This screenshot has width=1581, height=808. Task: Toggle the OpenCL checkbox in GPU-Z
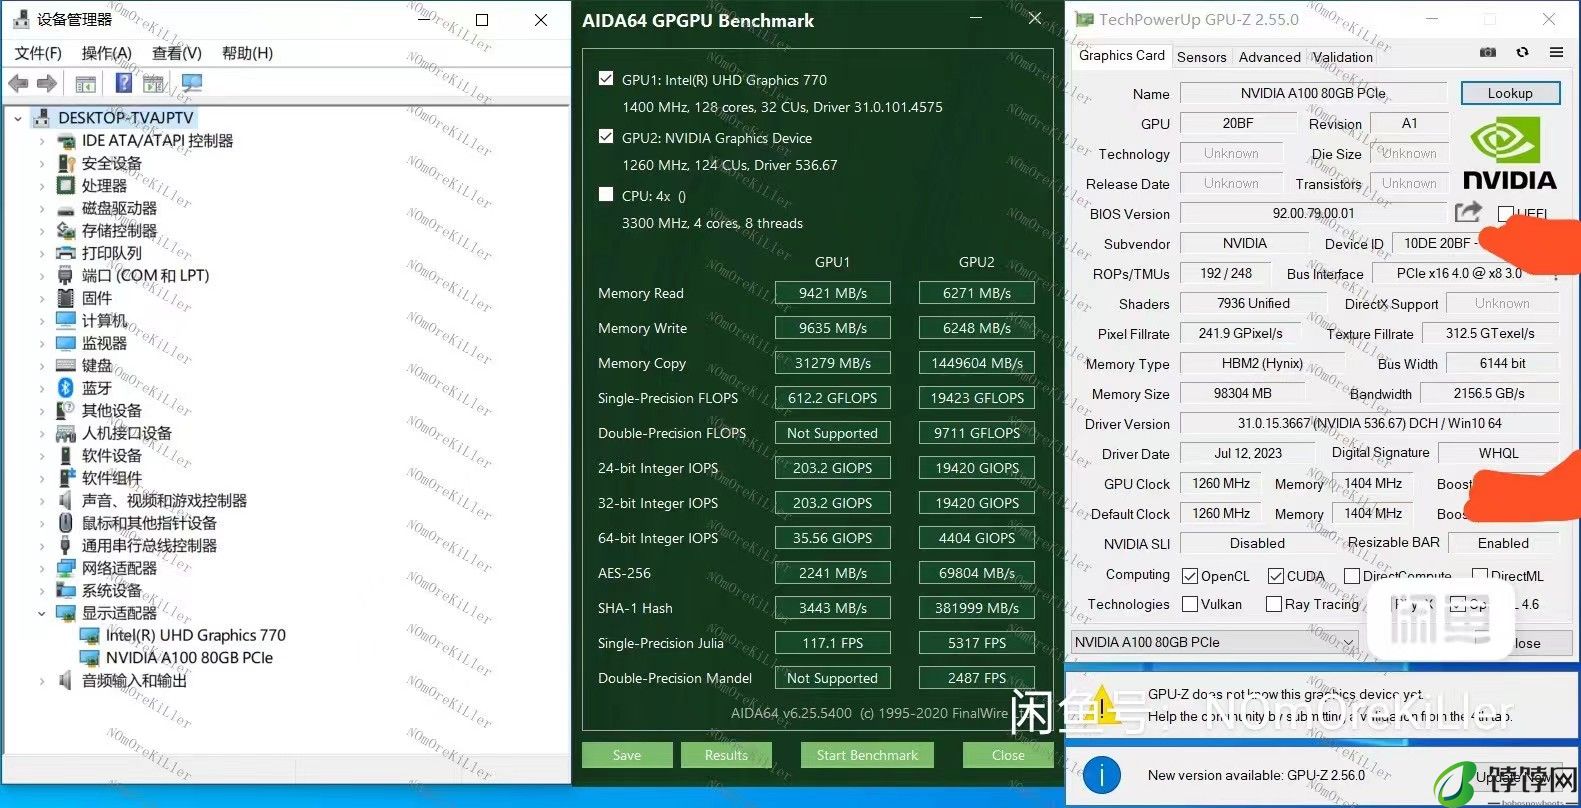click(x=1190, y=576)
